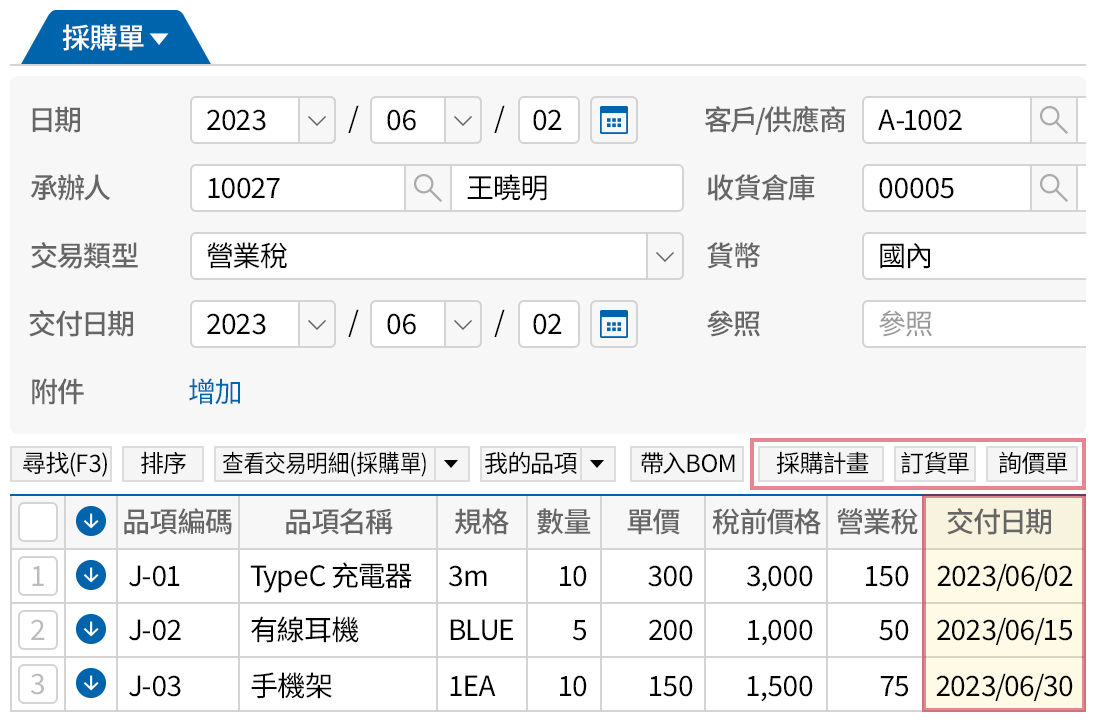Click the 參照 input field
The width and height of the screenshot is (1096, 722).
pyautogui.click(x=970, y=324)
